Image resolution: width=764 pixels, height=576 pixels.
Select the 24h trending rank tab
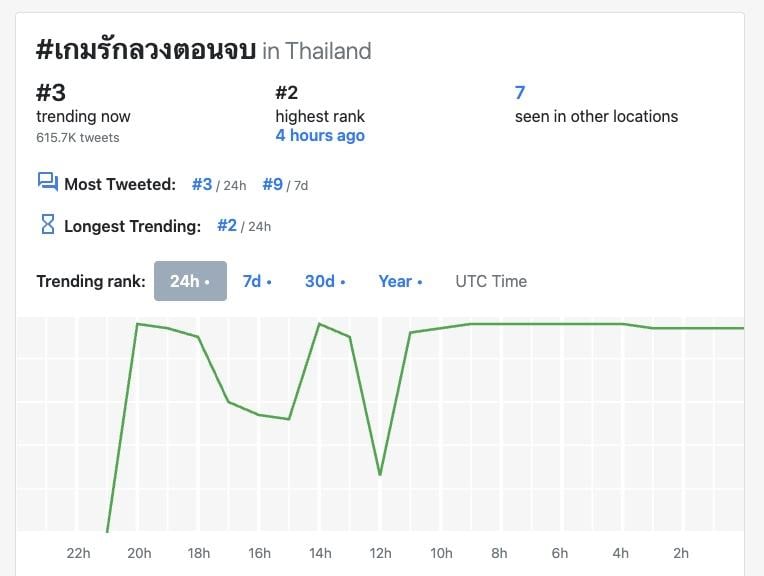(x=190, y=281)
